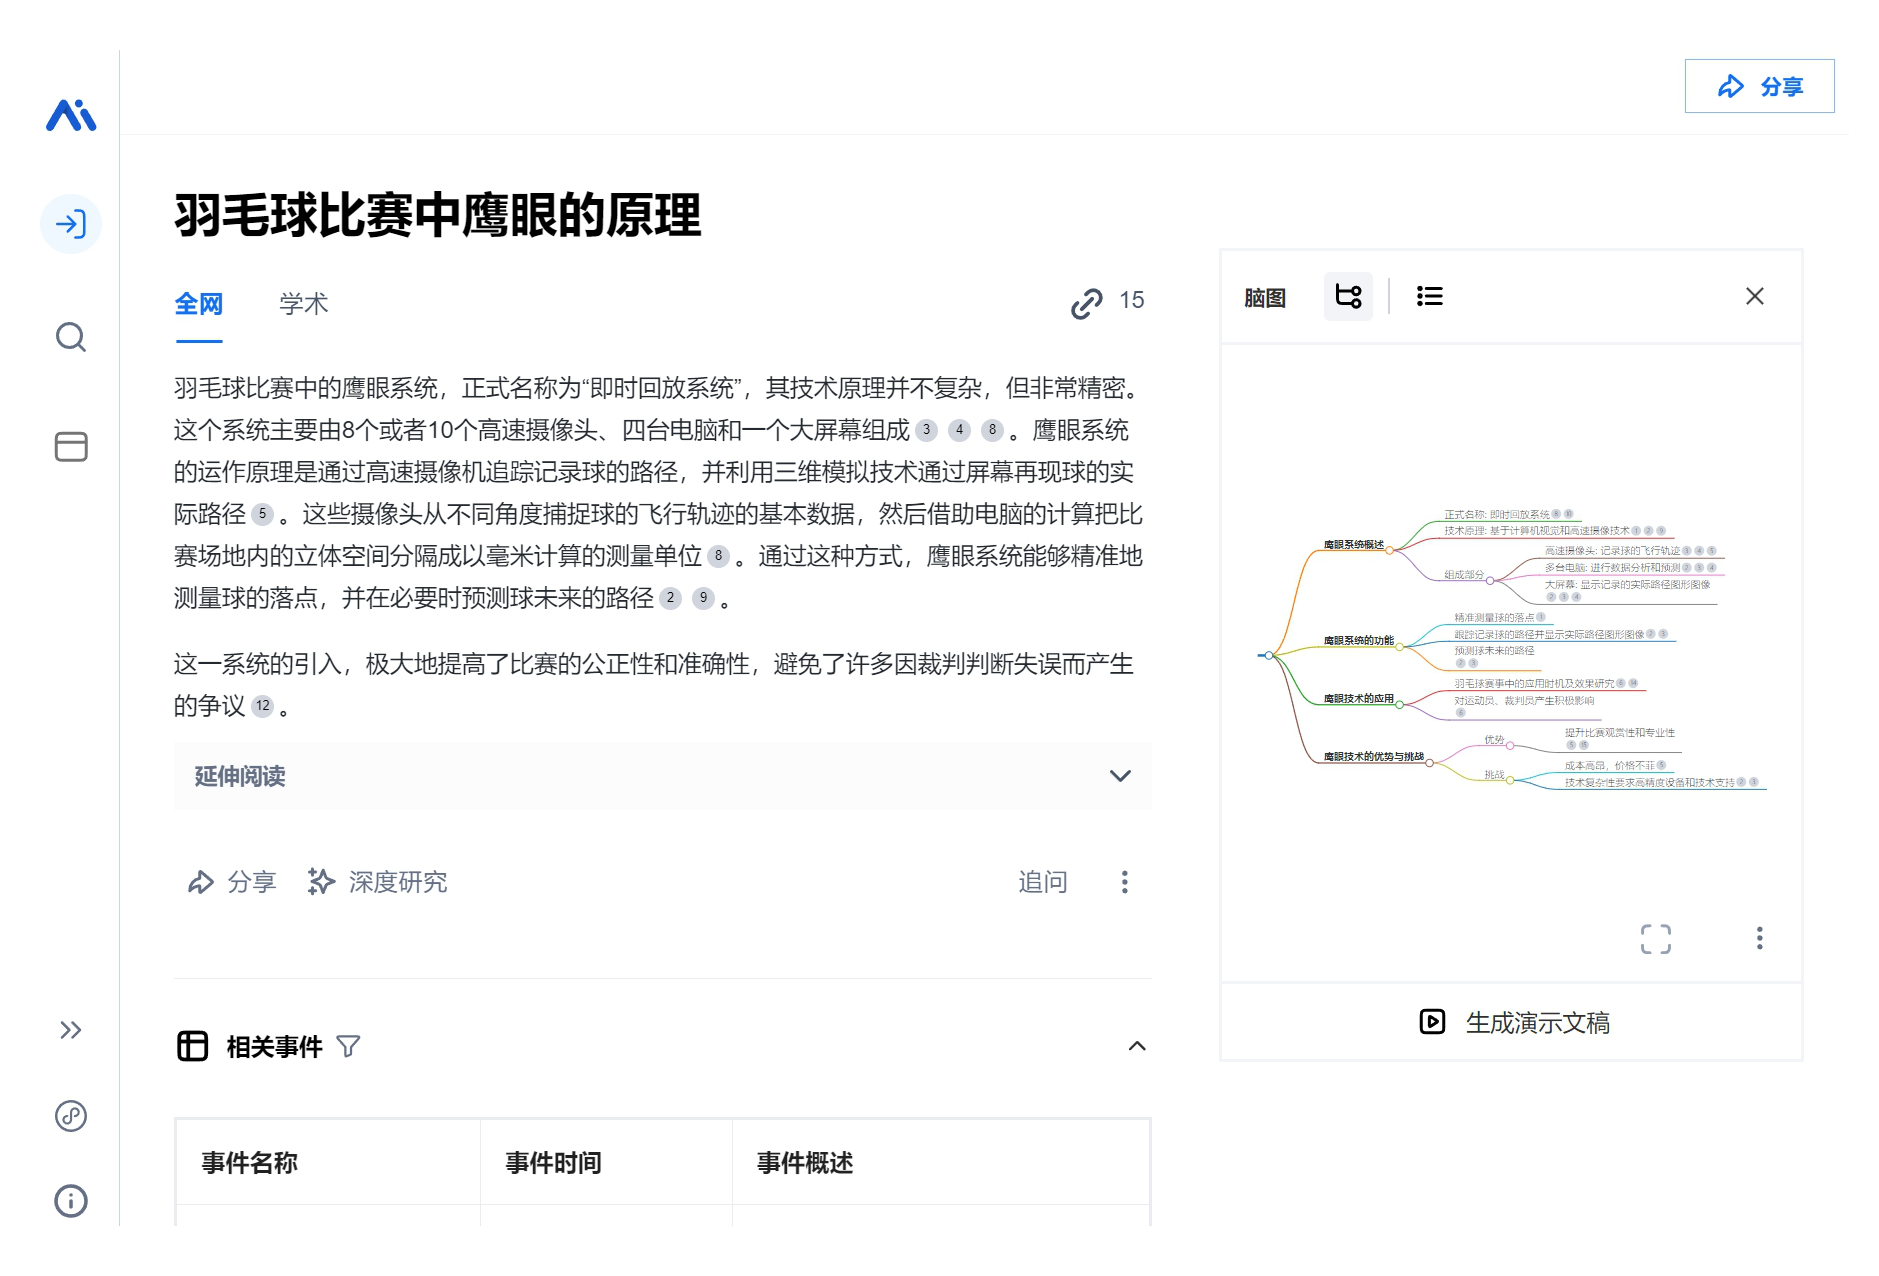The height and width of the screenshot is (1276, 1879).
Task: Click the 鹰眼技术的优势与挑战 mind map node
Action: coord(1374,757)
